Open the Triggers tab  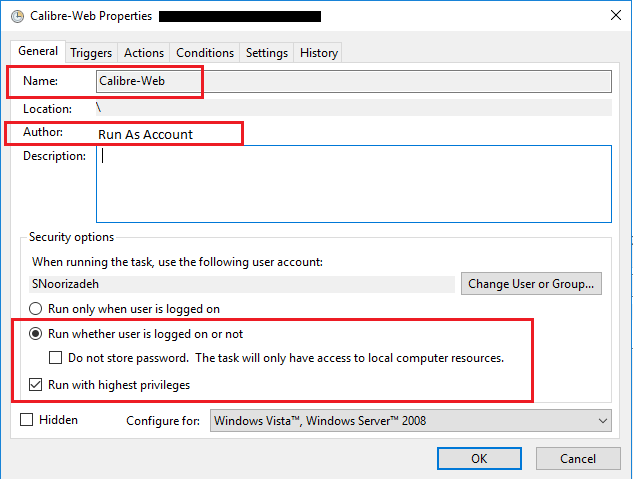click(91, 53)
